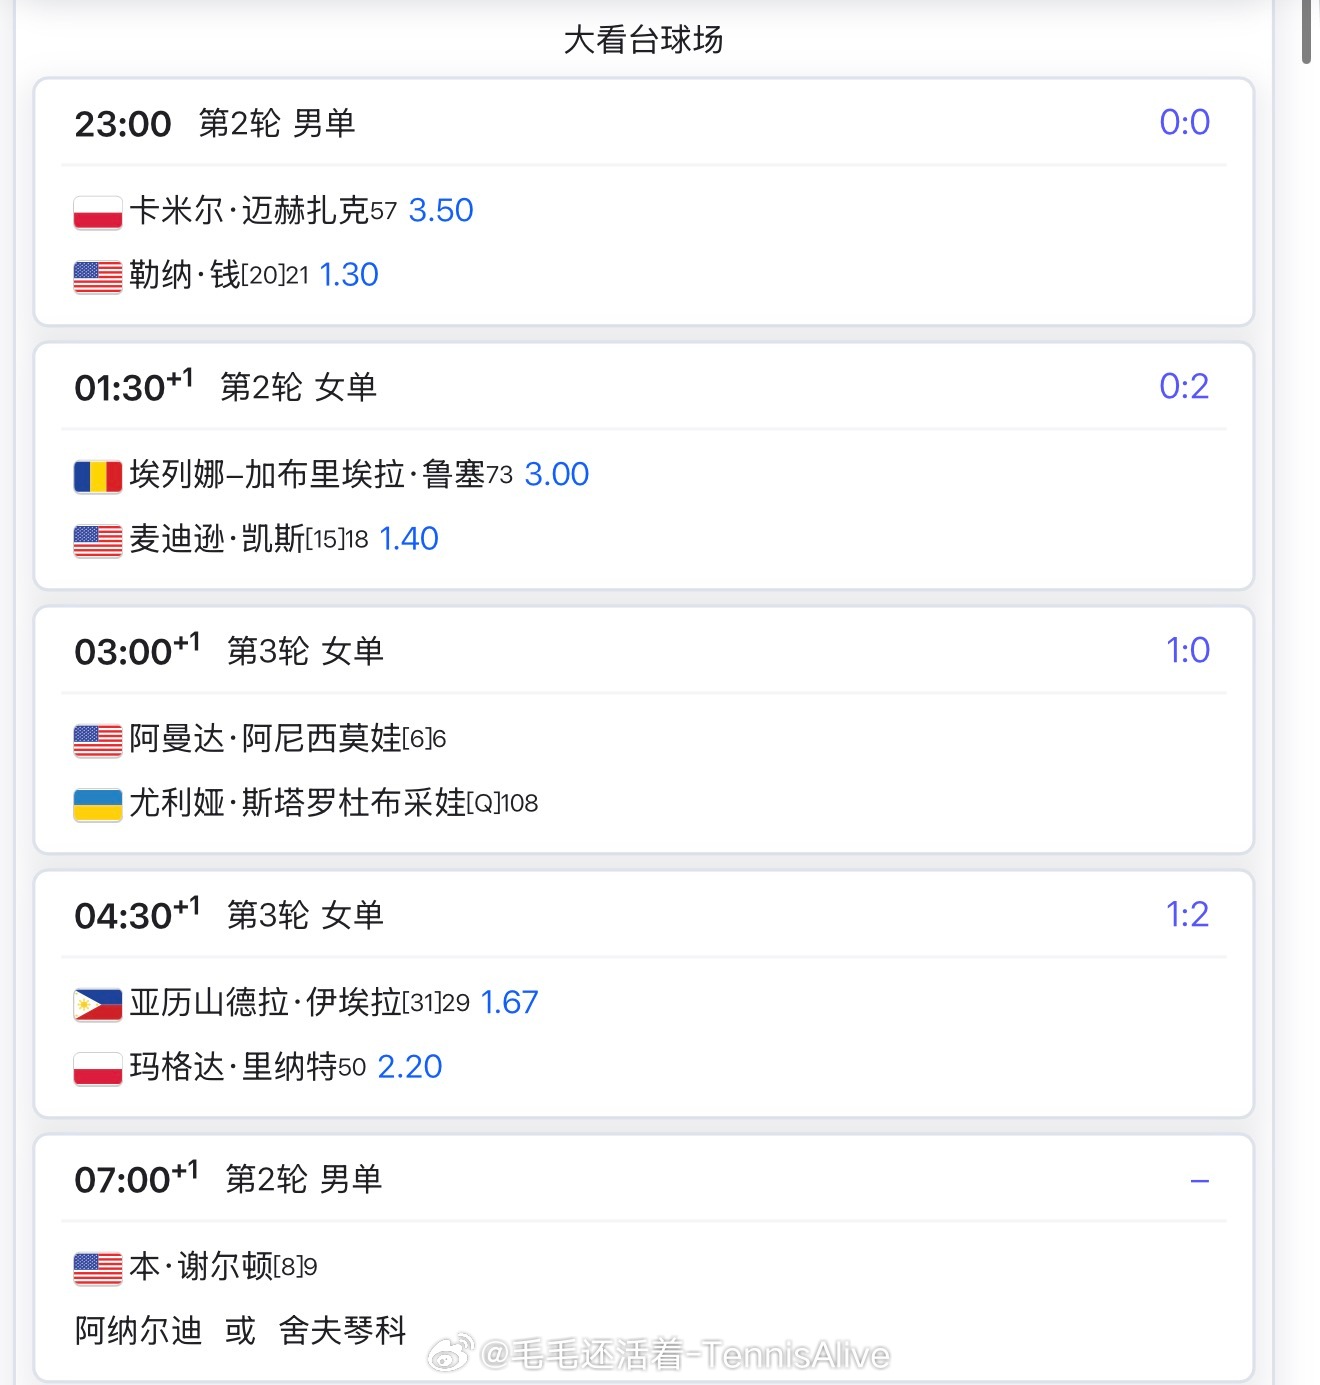Open player 麦迪逊·凯斯 profile
Image resolution: width=1320 pixels, height=1385 pixels.
pos(217,538)
